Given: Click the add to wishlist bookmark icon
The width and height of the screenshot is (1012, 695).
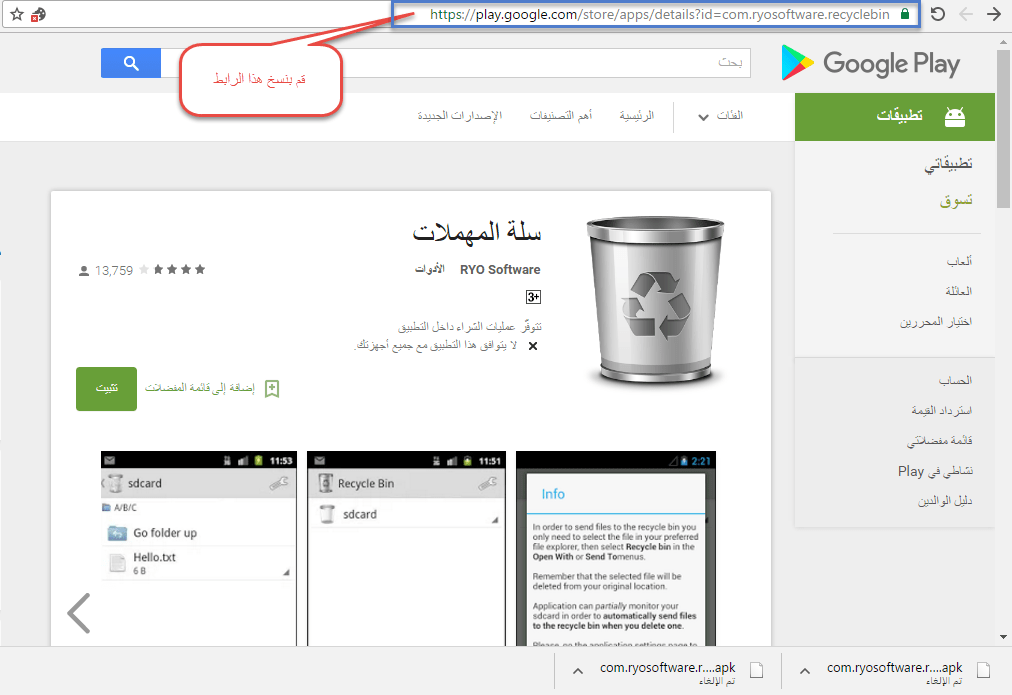Looking at the screenshot, I should [x=272, y=388].
